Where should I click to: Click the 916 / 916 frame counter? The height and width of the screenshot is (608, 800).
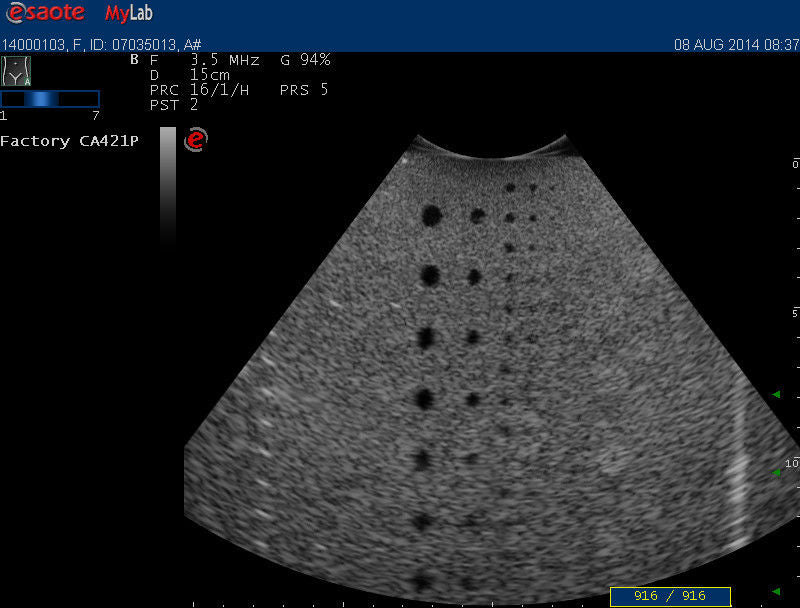670,596
